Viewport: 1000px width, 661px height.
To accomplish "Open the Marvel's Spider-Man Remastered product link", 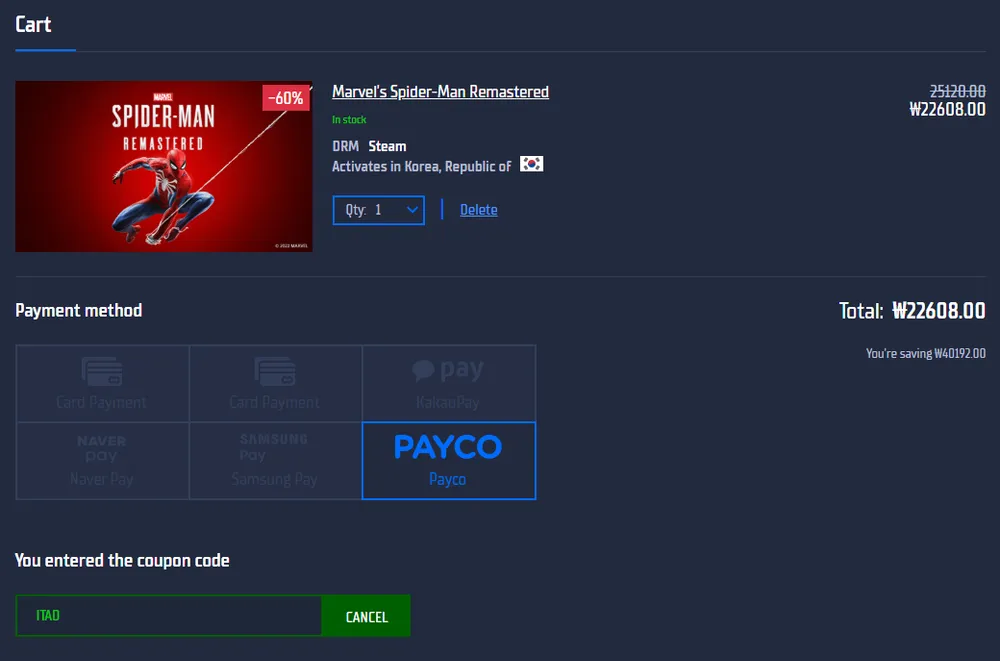I will pos(440,92).
